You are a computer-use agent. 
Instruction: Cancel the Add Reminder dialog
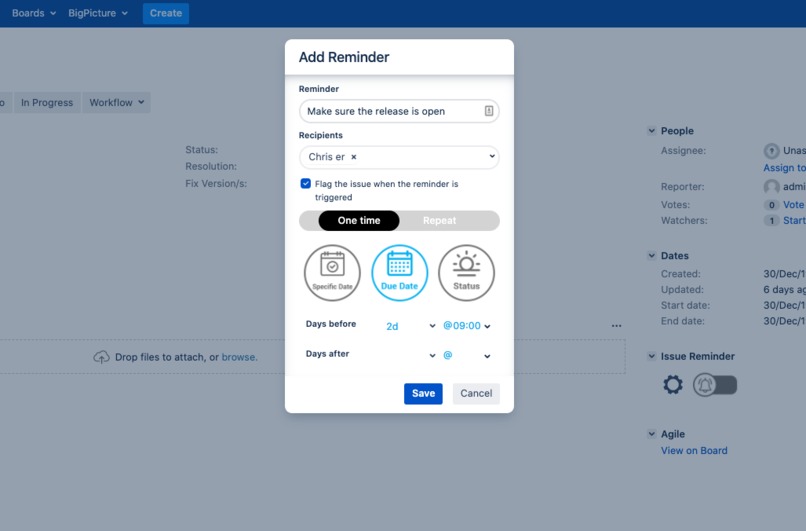476,394
